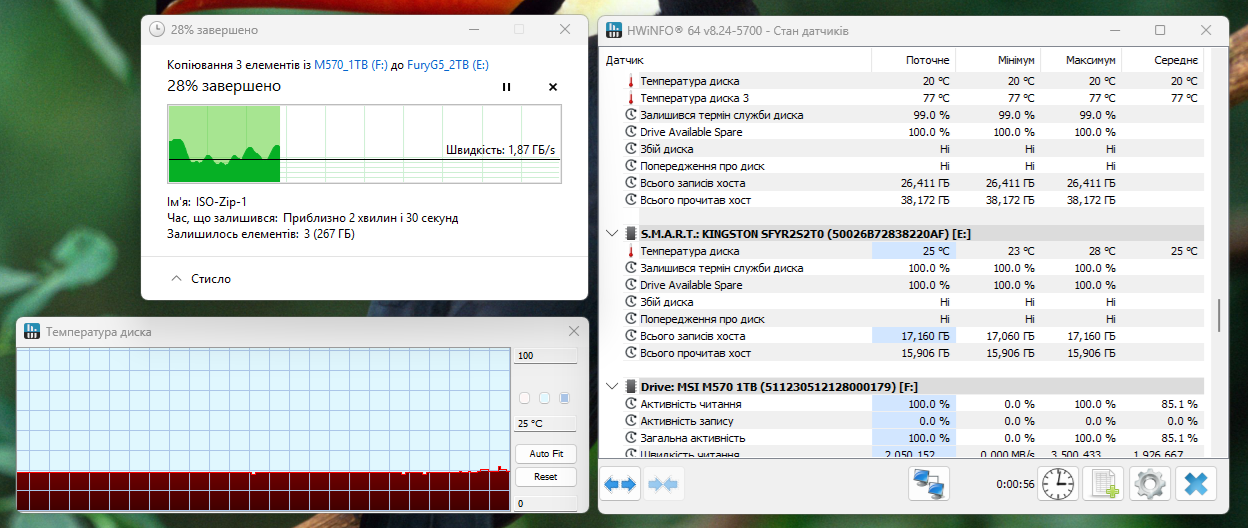Click the expand columns double-arrow icon in HWiNFO
Screen dimensions: 1248x528
click(x=620, y=485)
